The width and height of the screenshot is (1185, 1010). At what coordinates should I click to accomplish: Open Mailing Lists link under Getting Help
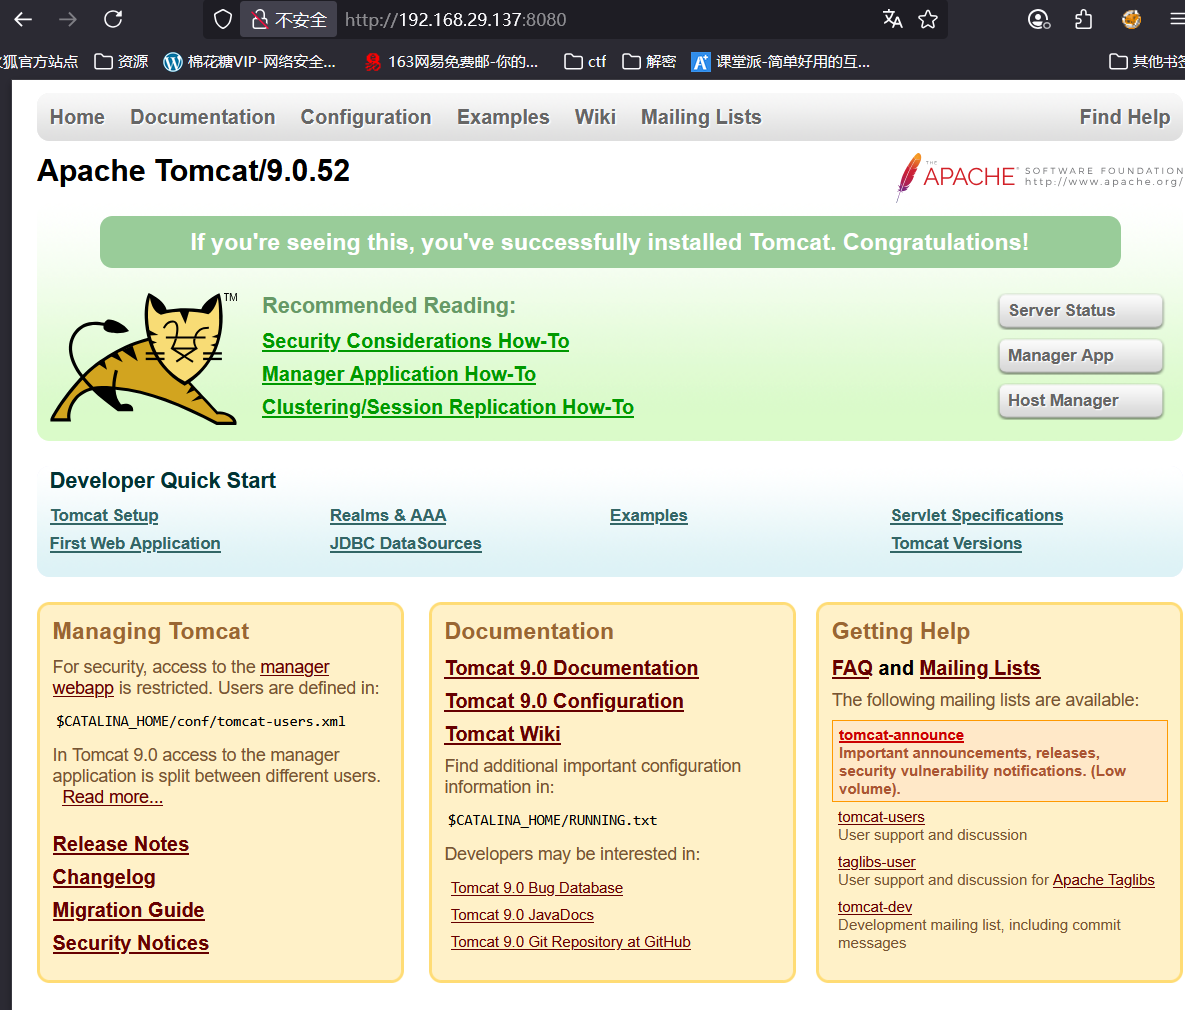pos(979,668)
